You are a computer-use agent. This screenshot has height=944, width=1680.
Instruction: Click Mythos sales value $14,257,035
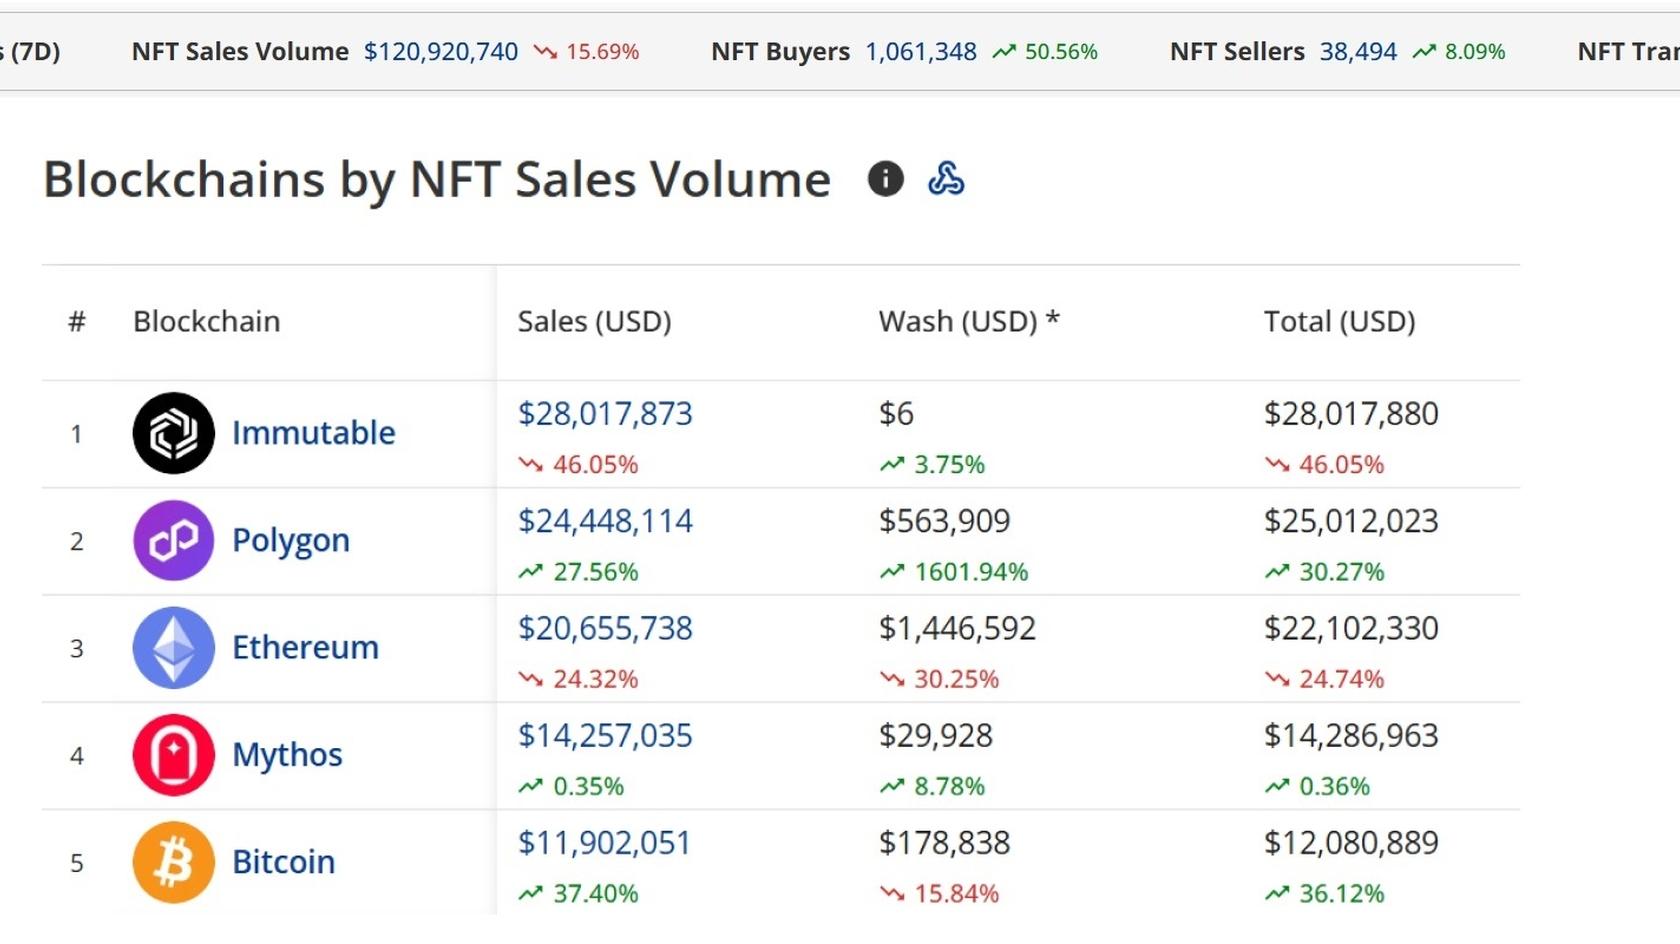tap(605, 736)
